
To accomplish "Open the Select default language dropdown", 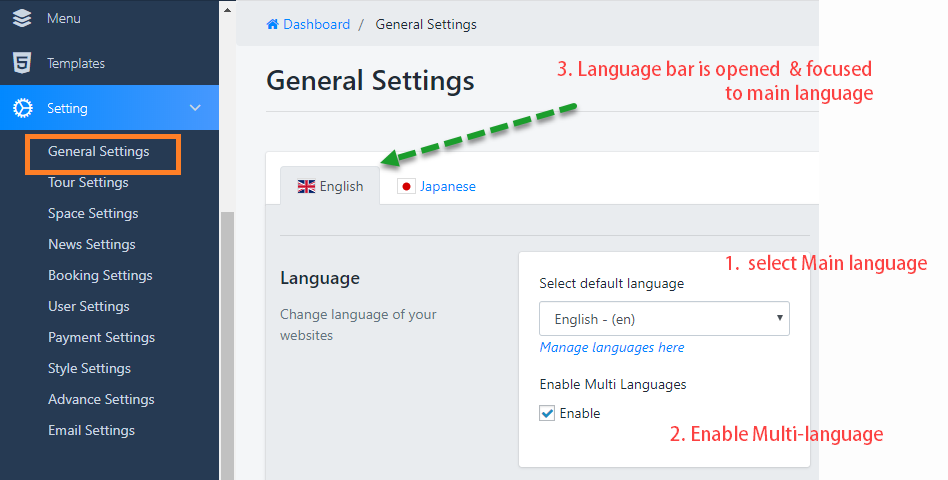I will coord(664,319).
